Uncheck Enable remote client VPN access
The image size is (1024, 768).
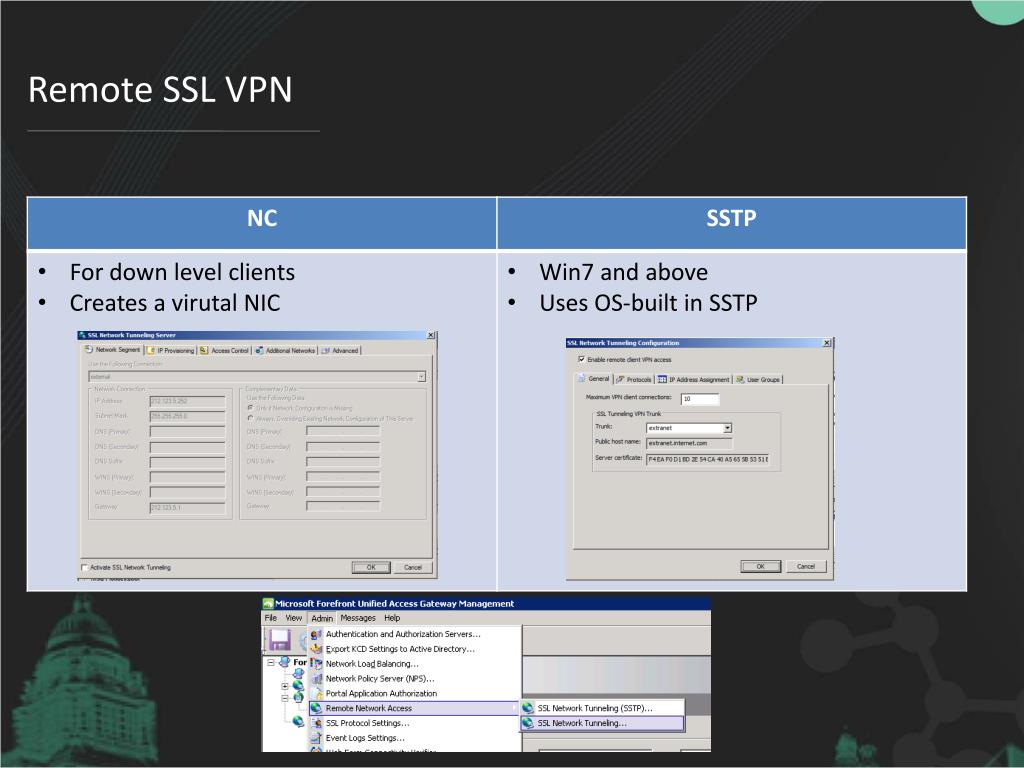[581, 359]
